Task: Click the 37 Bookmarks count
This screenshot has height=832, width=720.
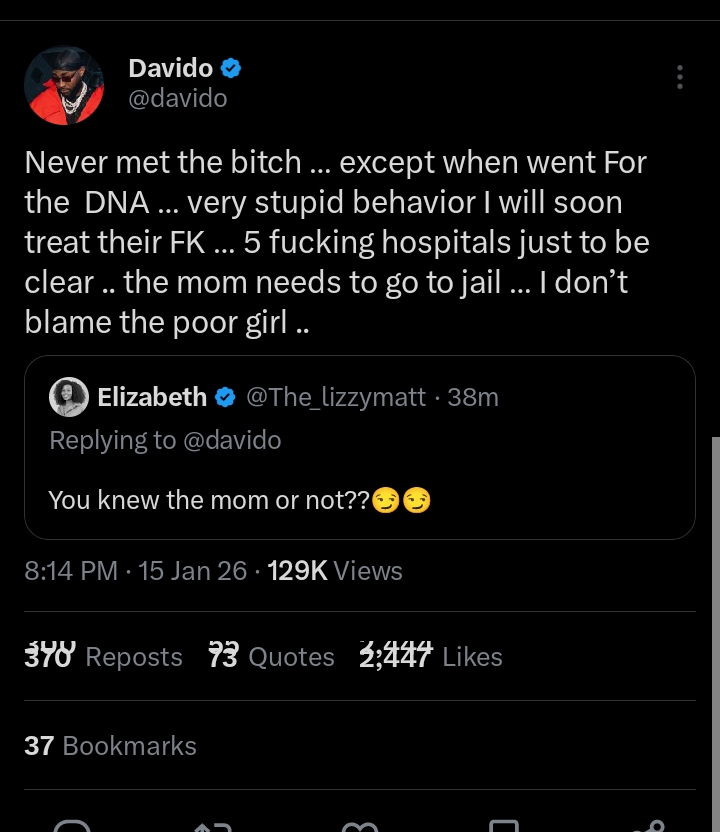Action: pos(110,745)
